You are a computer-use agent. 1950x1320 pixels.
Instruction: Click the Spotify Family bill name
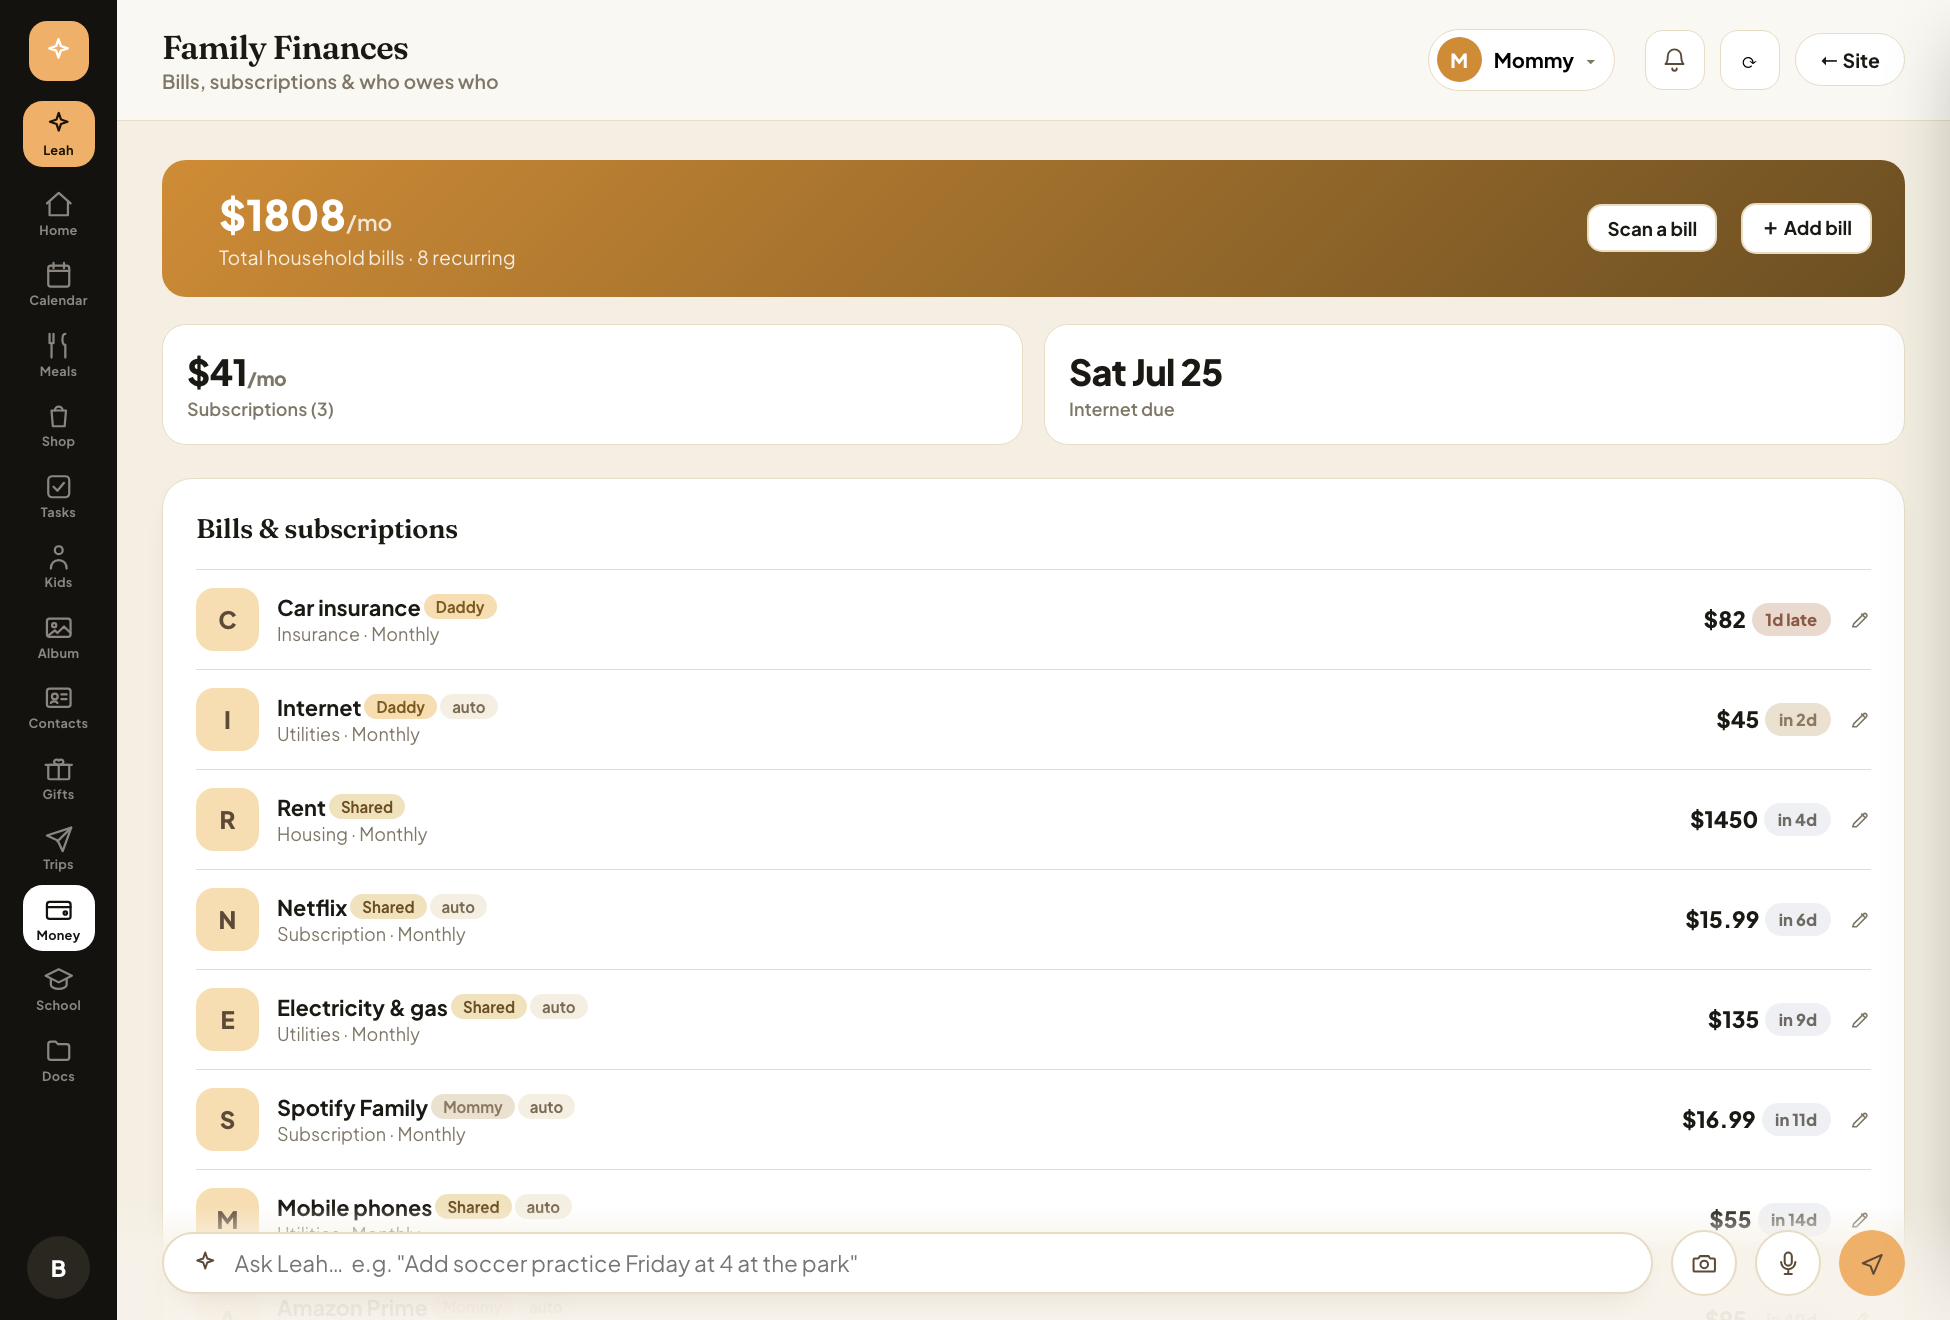click(352, 1108)
